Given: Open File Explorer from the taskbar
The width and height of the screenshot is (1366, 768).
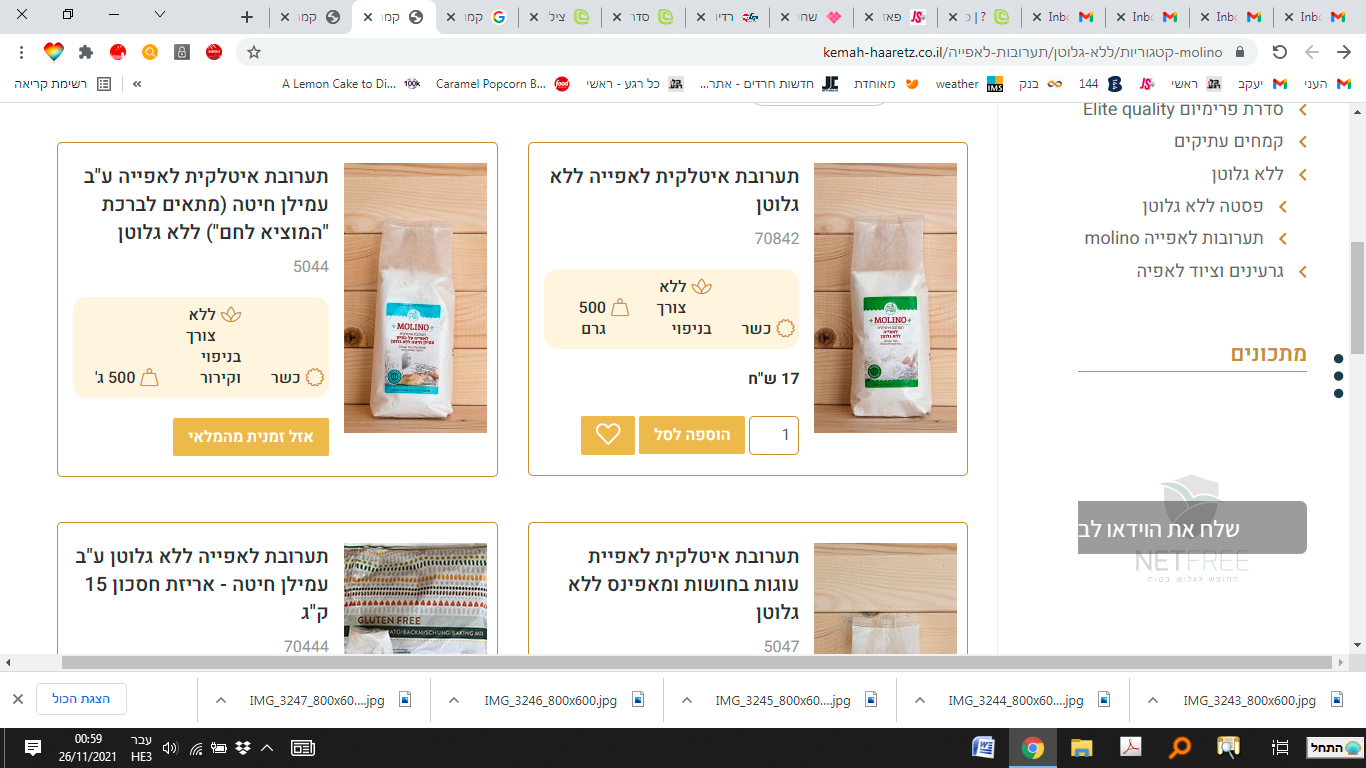Looking at the screenshot, I should coord(1082,748).
